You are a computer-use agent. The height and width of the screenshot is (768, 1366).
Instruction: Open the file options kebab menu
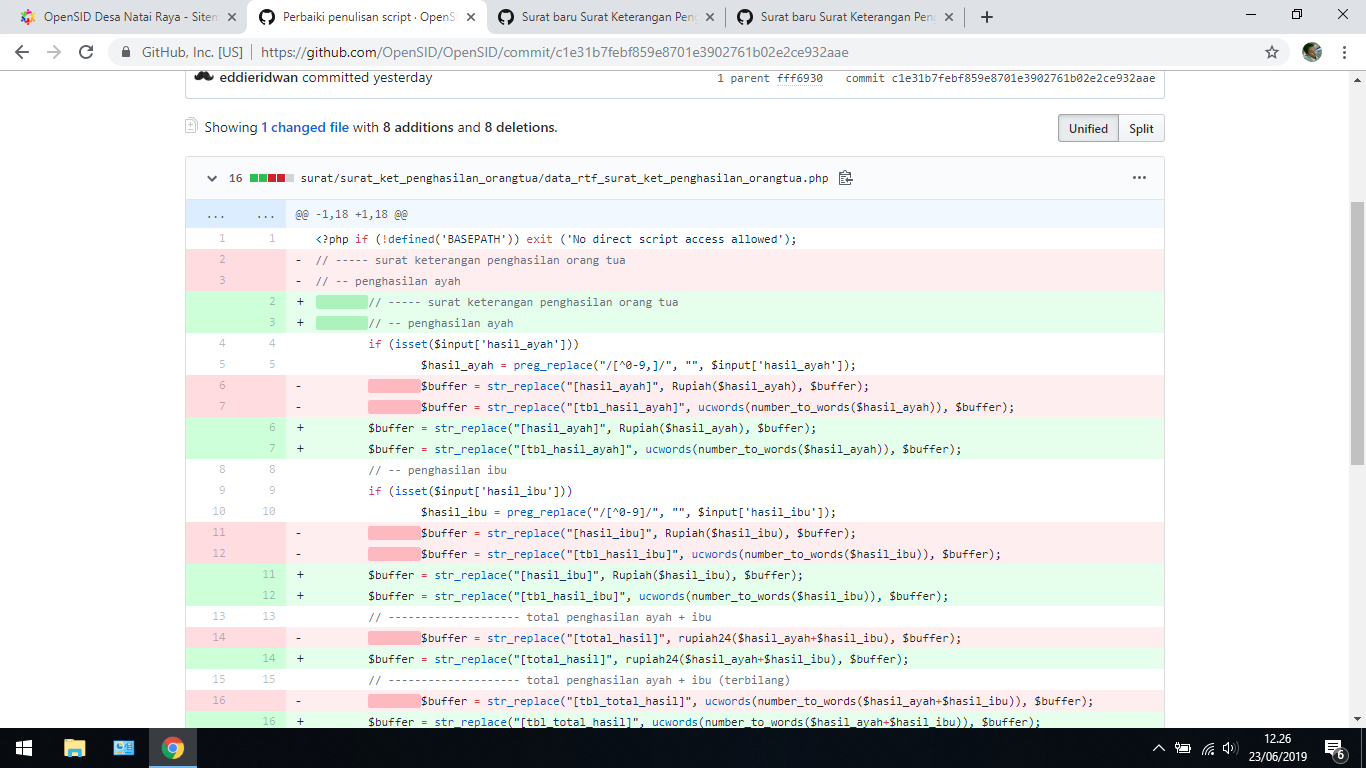coord(1139,176)
